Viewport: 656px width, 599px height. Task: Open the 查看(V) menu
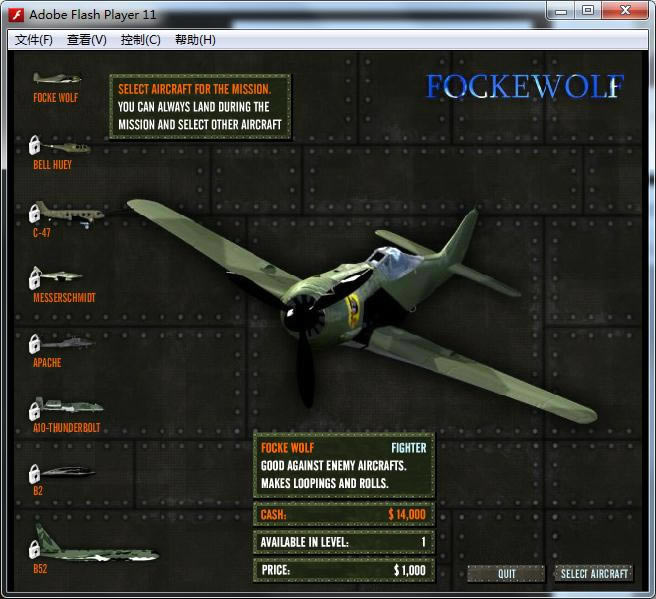pos(86,40)
